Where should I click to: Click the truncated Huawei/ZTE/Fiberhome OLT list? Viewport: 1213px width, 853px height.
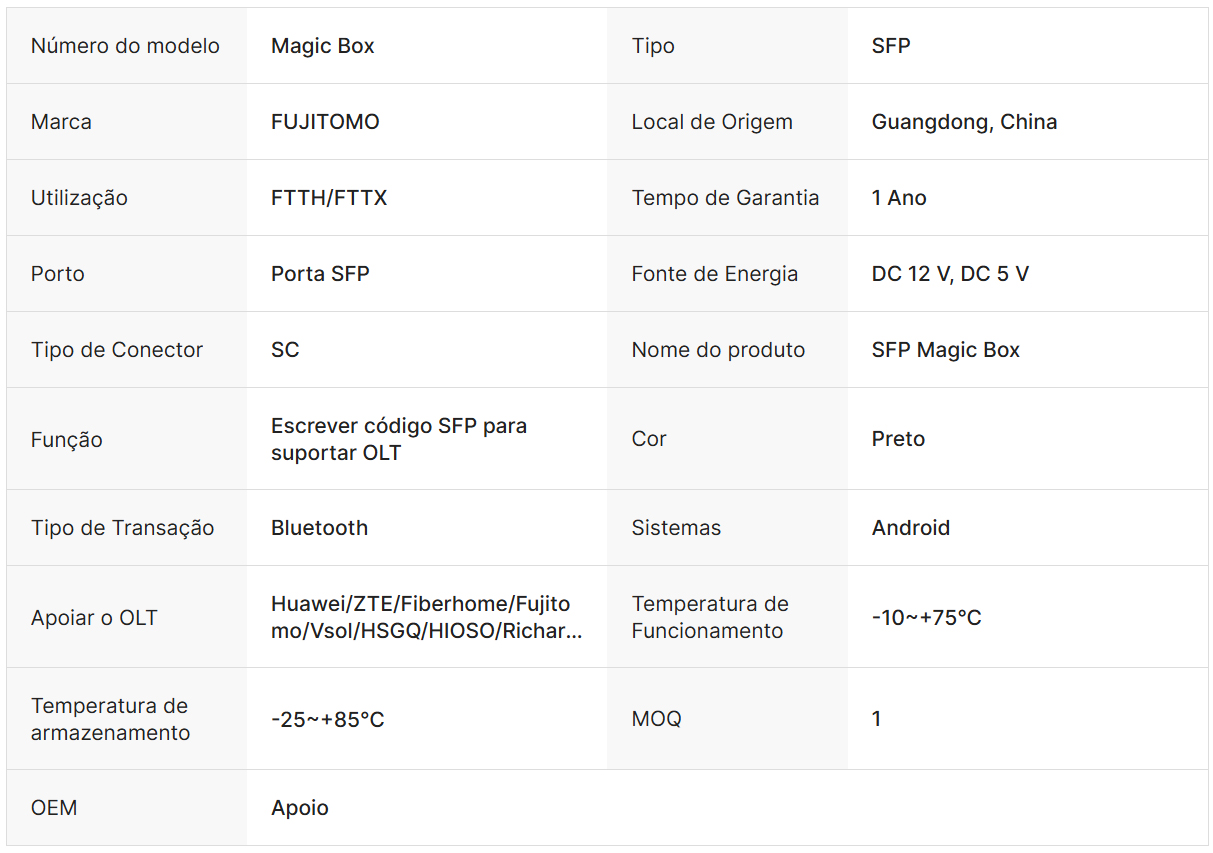426,617
